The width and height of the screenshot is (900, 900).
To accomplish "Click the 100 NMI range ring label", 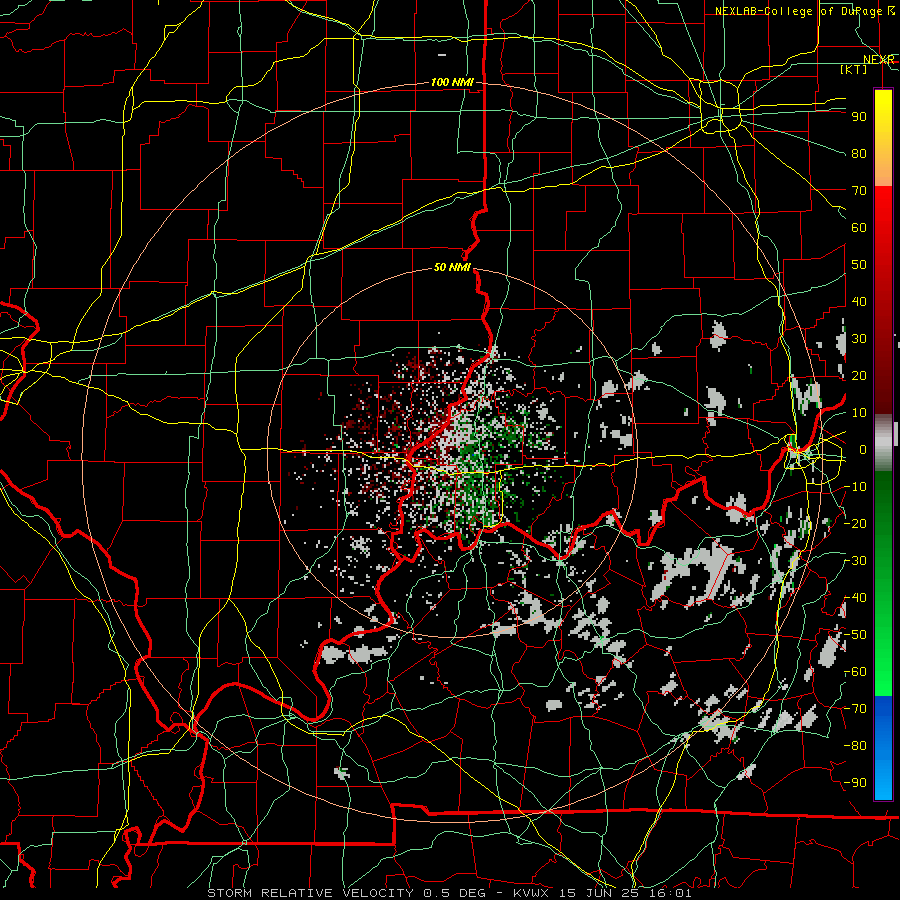I will click(x=452, y=83).
